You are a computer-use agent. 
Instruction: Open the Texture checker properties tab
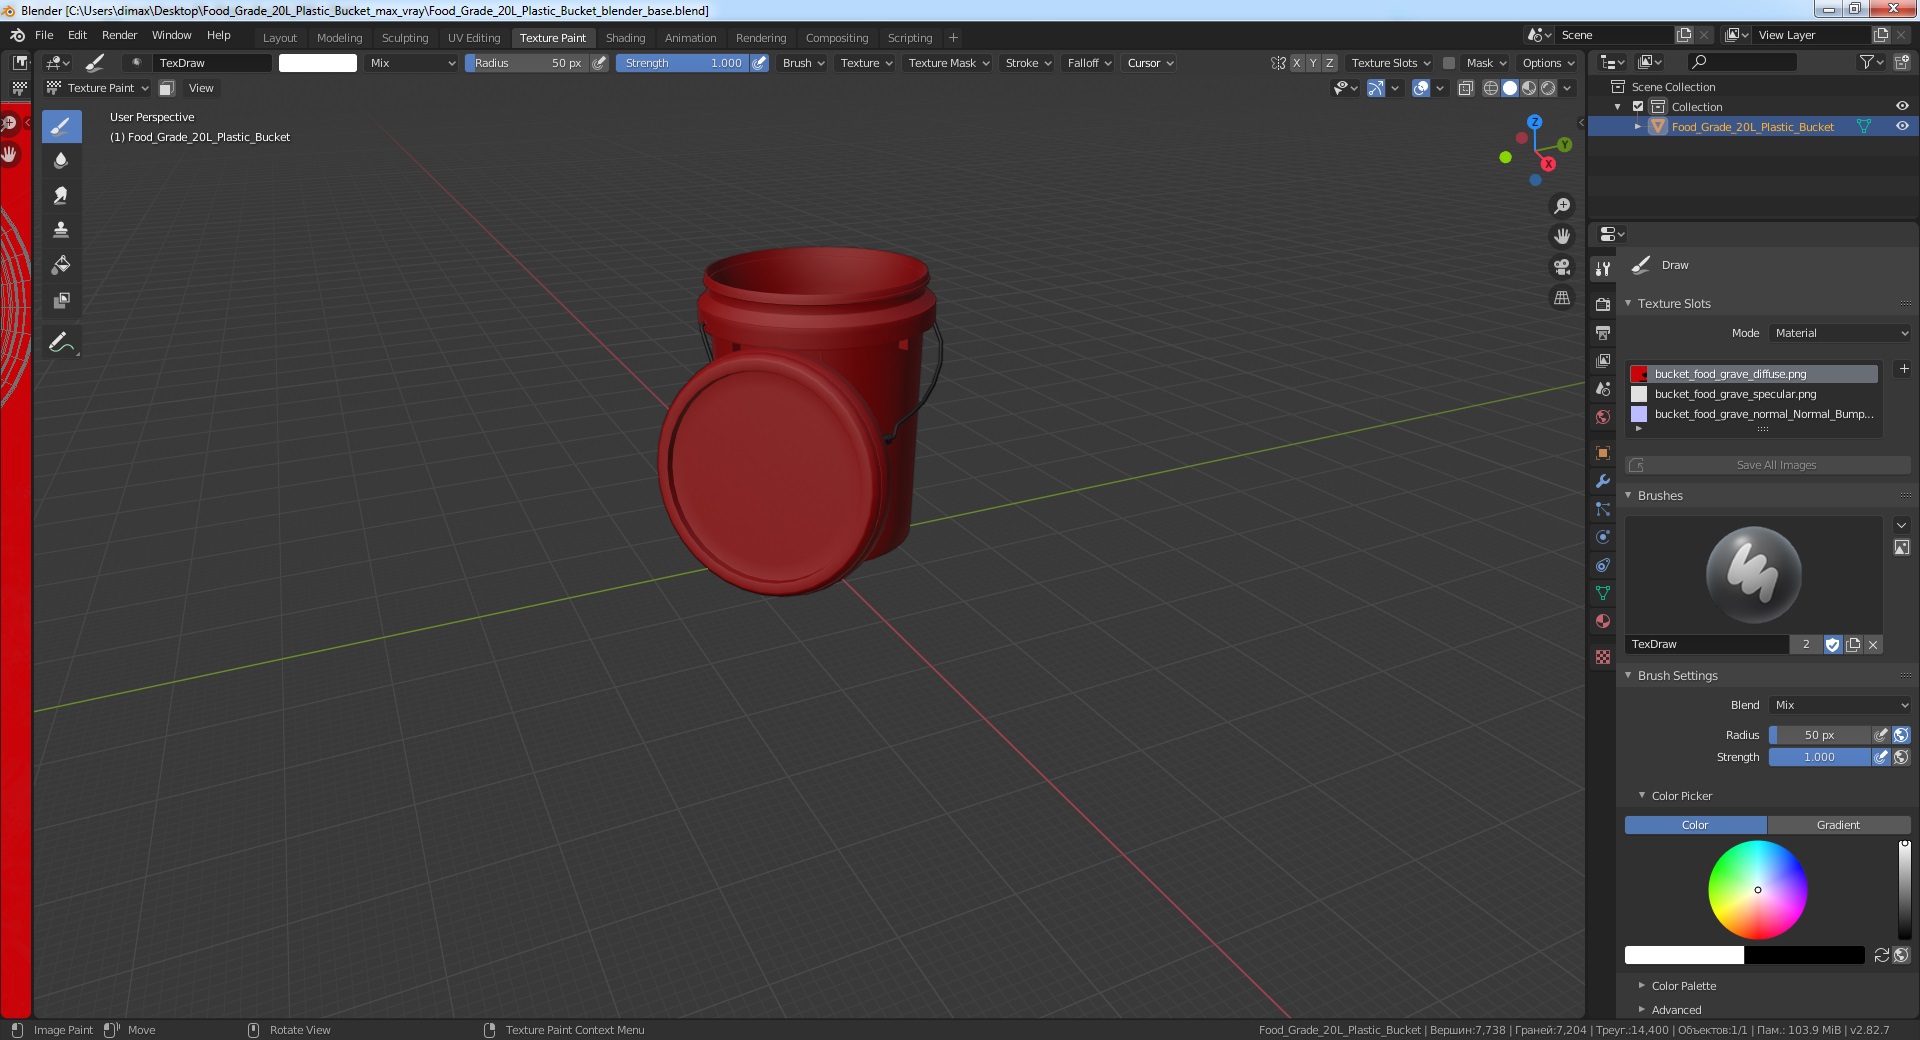(x=1603, y=657)
